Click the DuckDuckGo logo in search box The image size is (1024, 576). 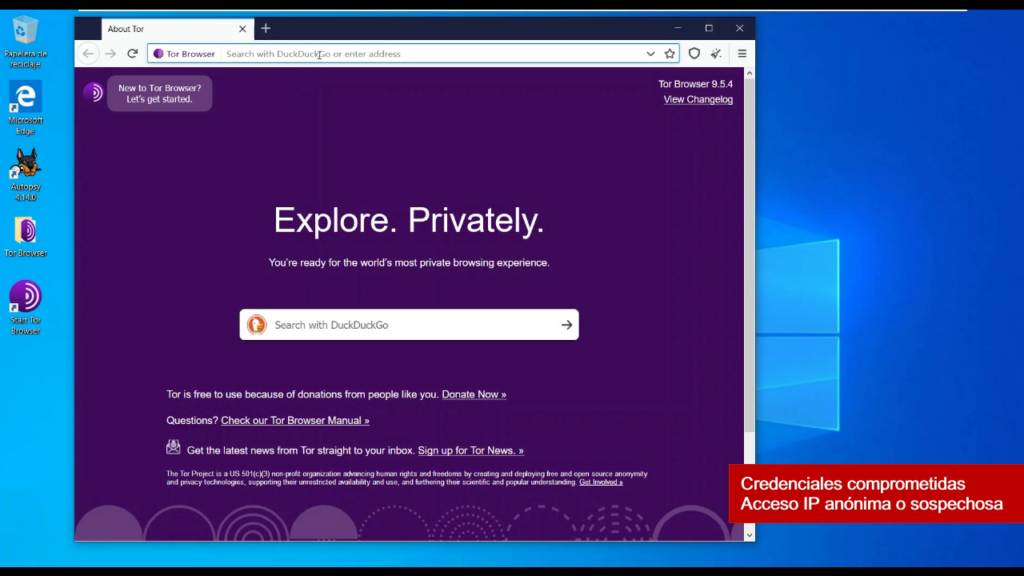pyautogui.click(x=257, y=325)
